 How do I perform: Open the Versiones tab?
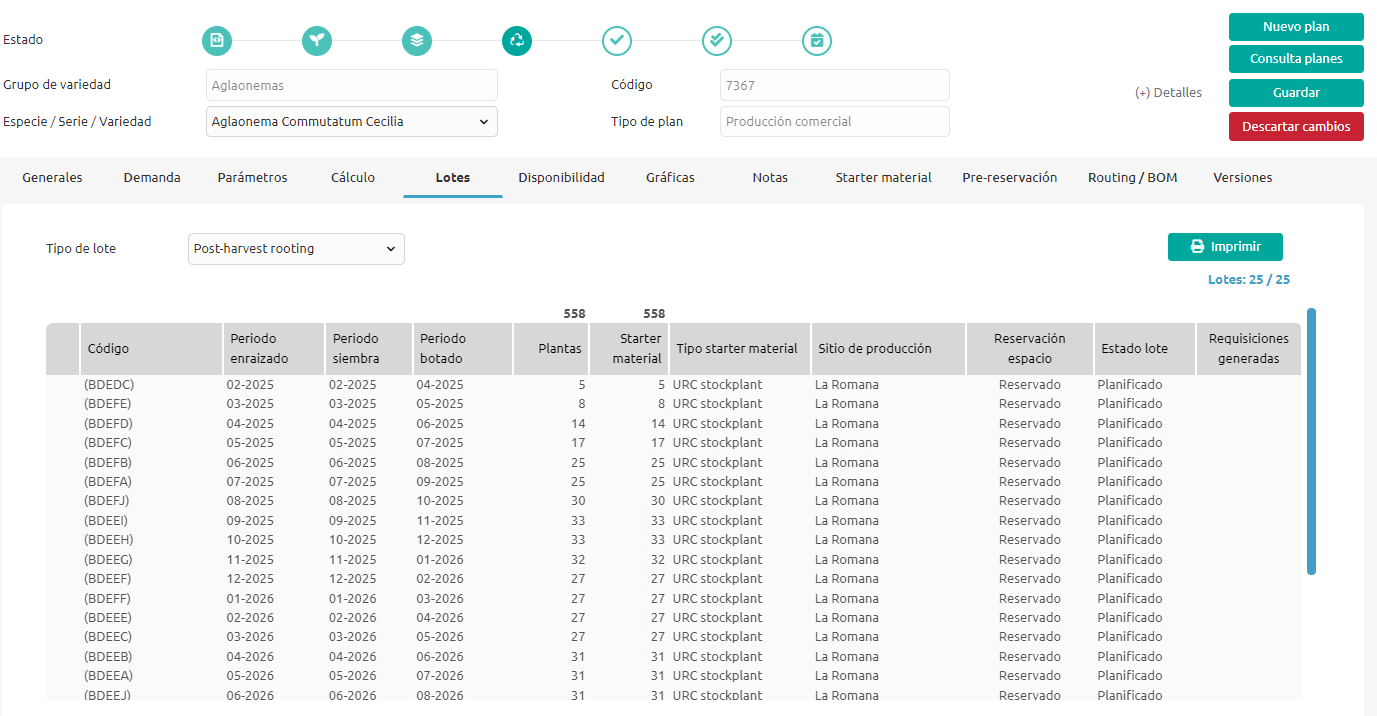coord(1242,178)
